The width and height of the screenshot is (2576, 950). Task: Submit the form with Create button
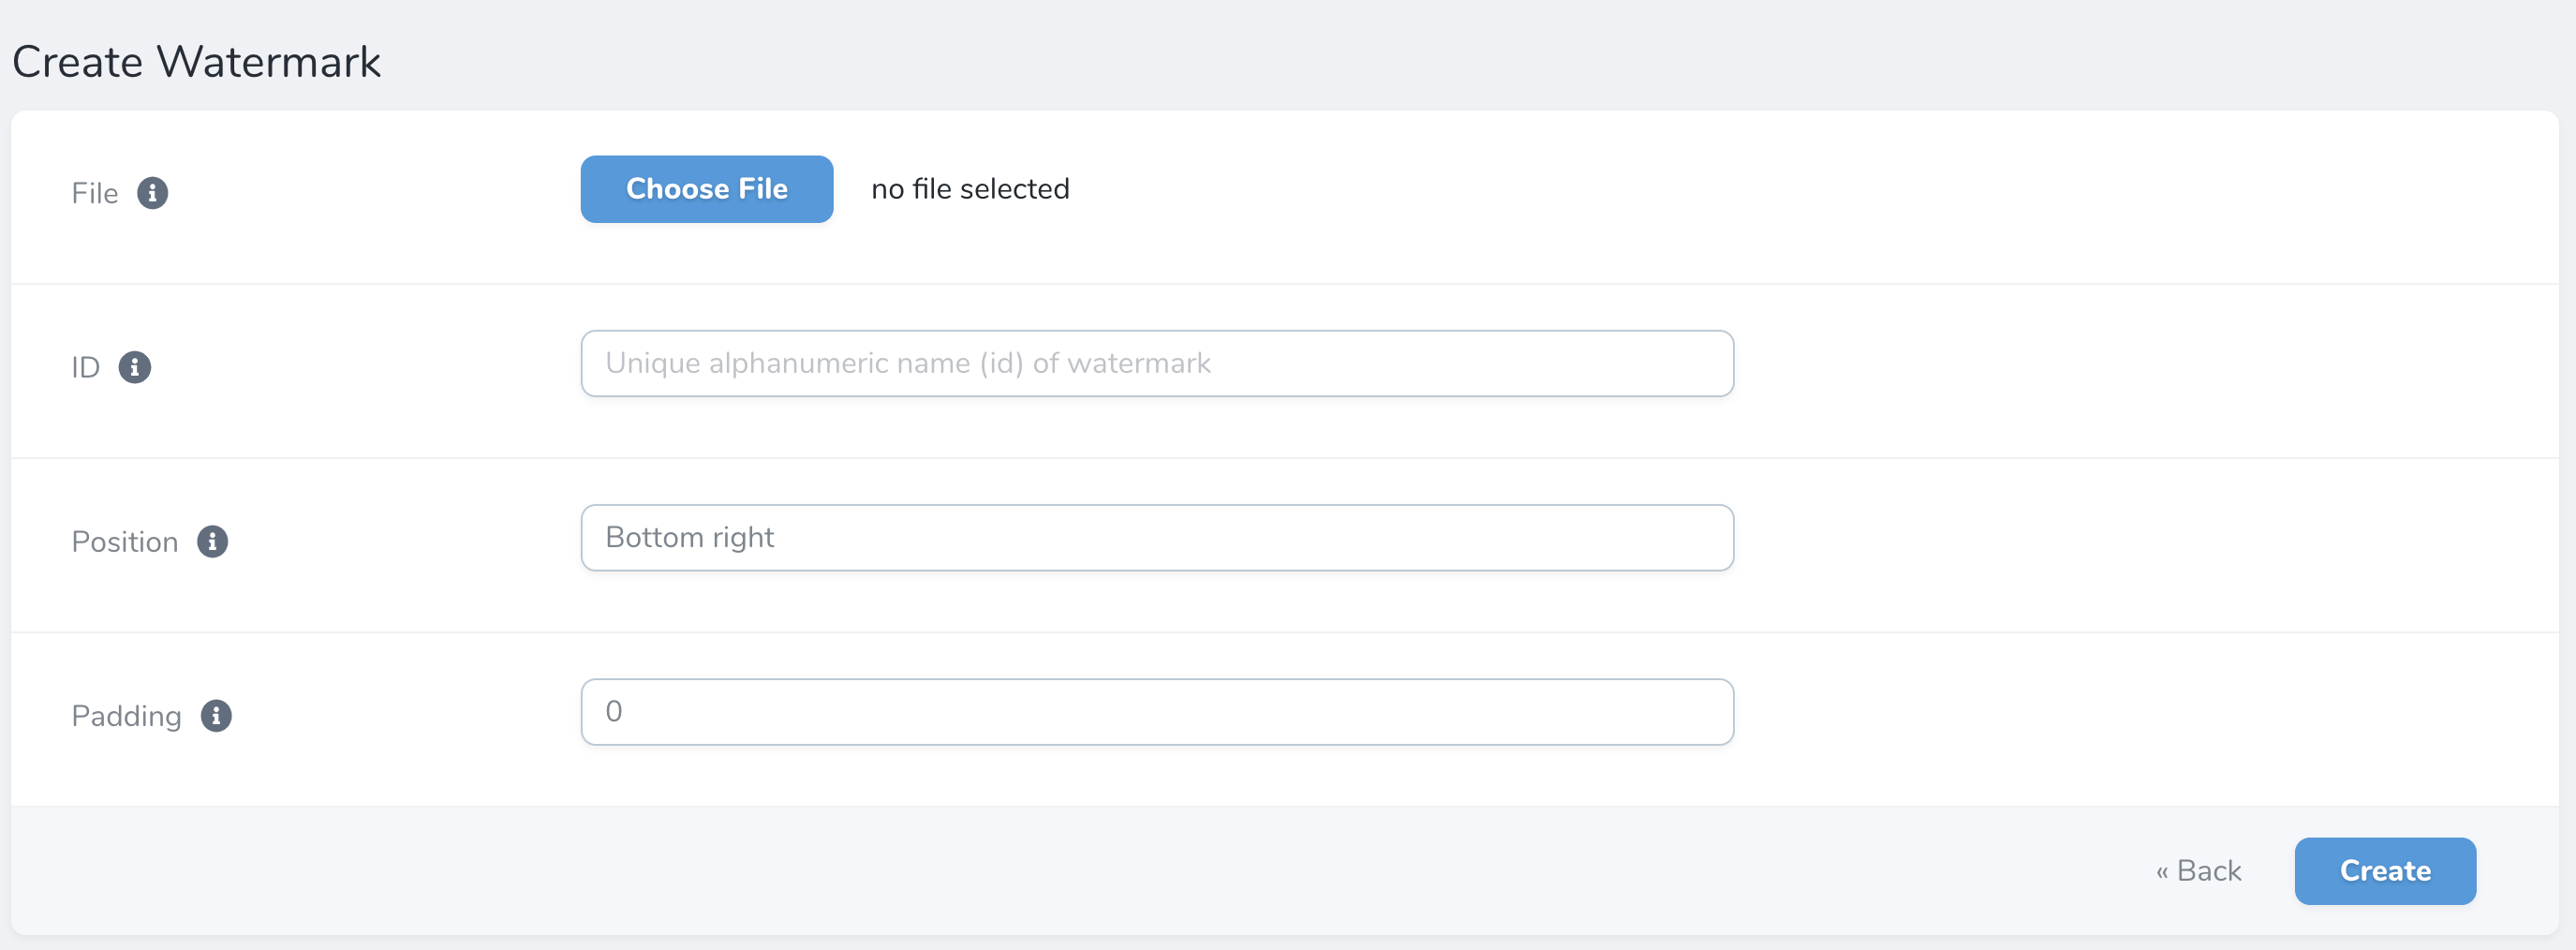2385,871
